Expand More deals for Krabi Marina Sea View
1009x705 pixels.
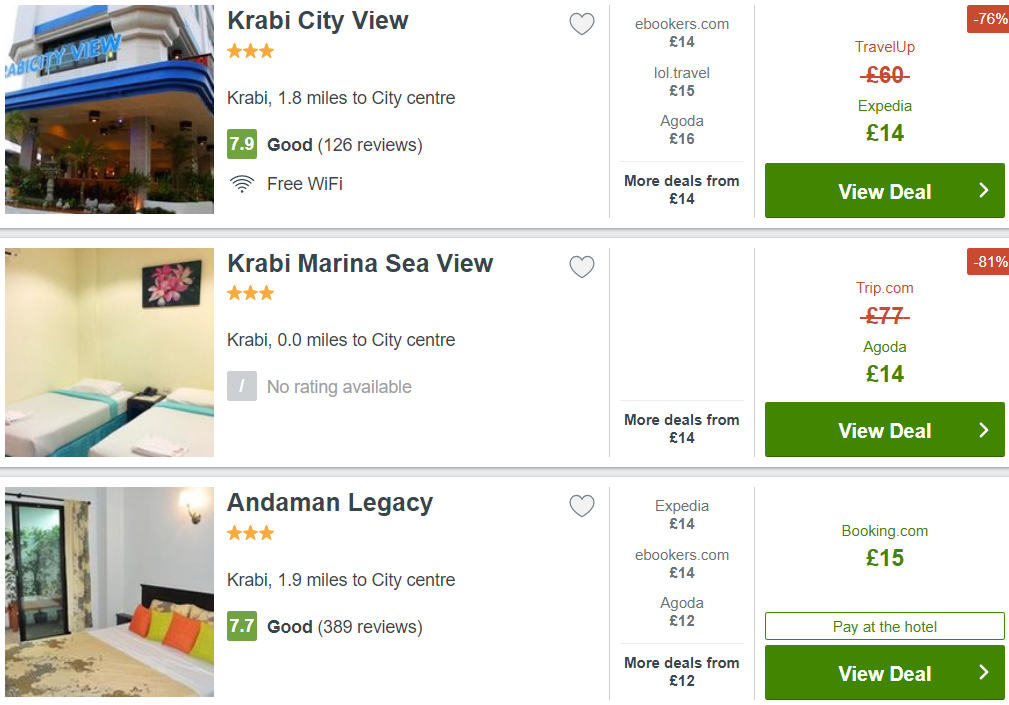(681, 428)
